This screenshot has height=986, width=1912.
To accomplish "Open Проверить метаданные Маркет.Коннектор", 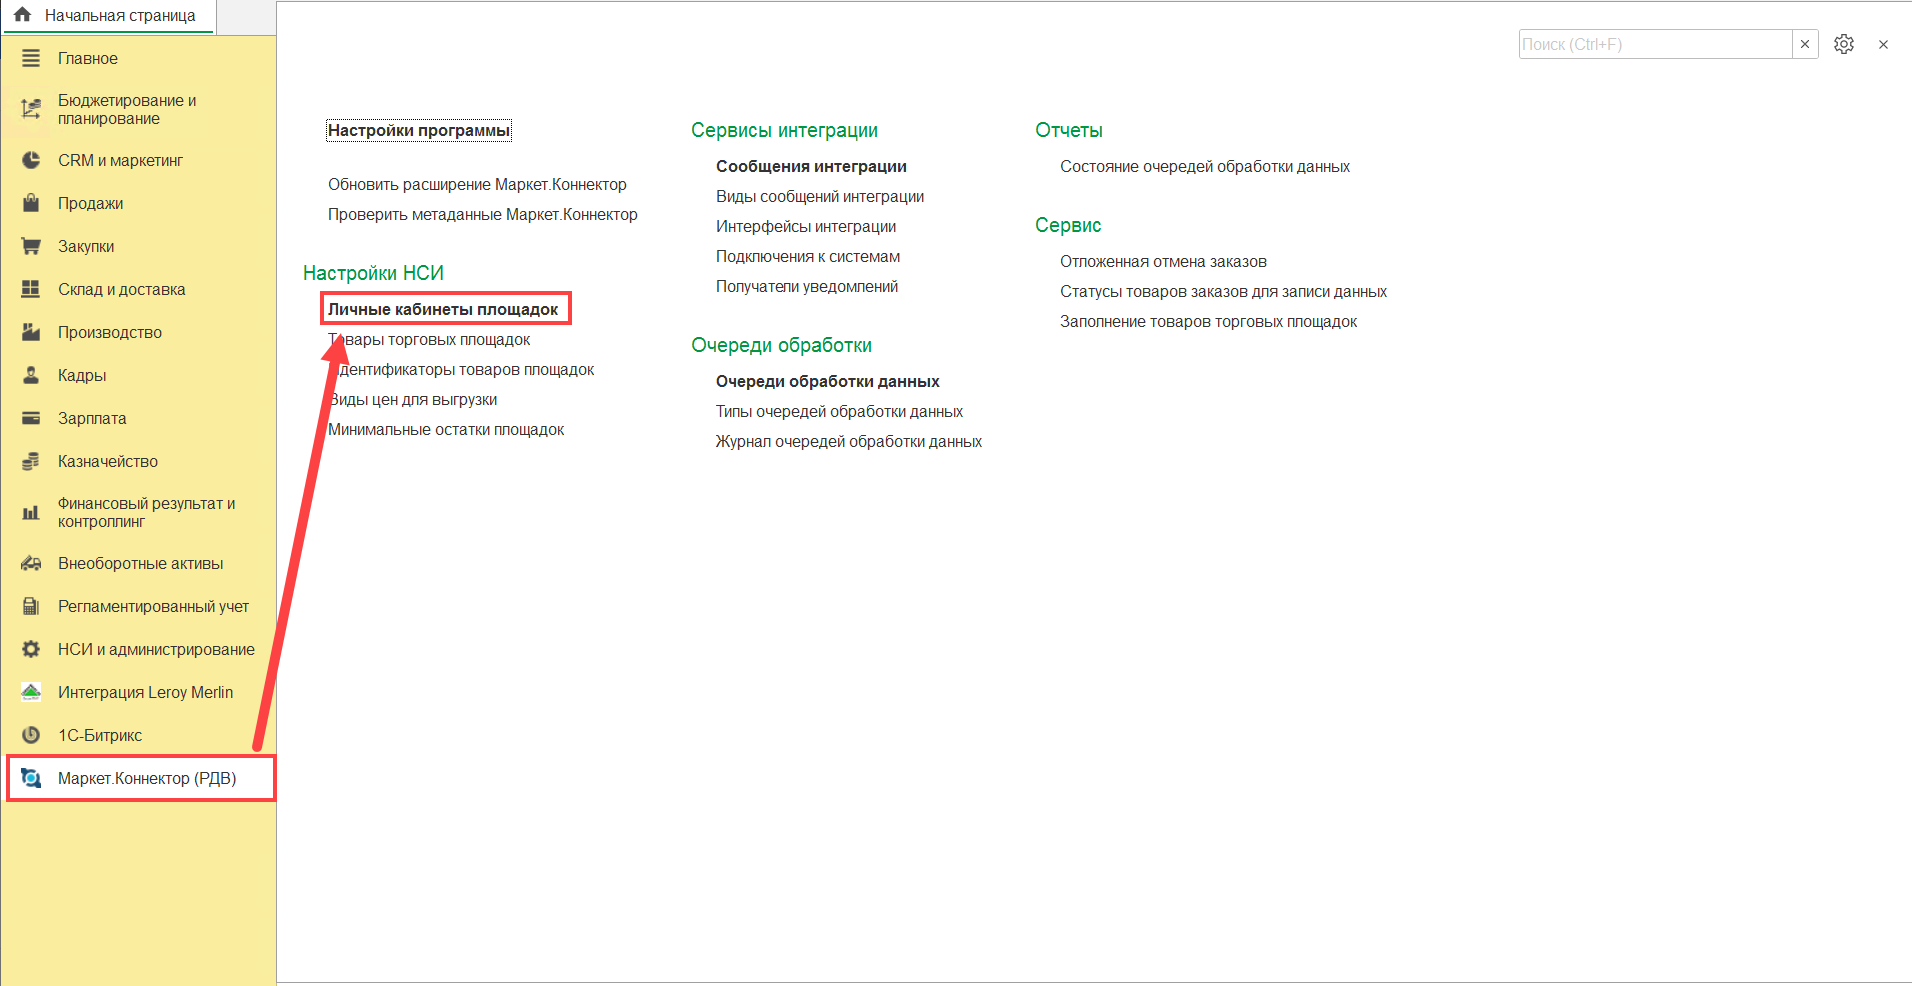I will (x=483, y=214).
